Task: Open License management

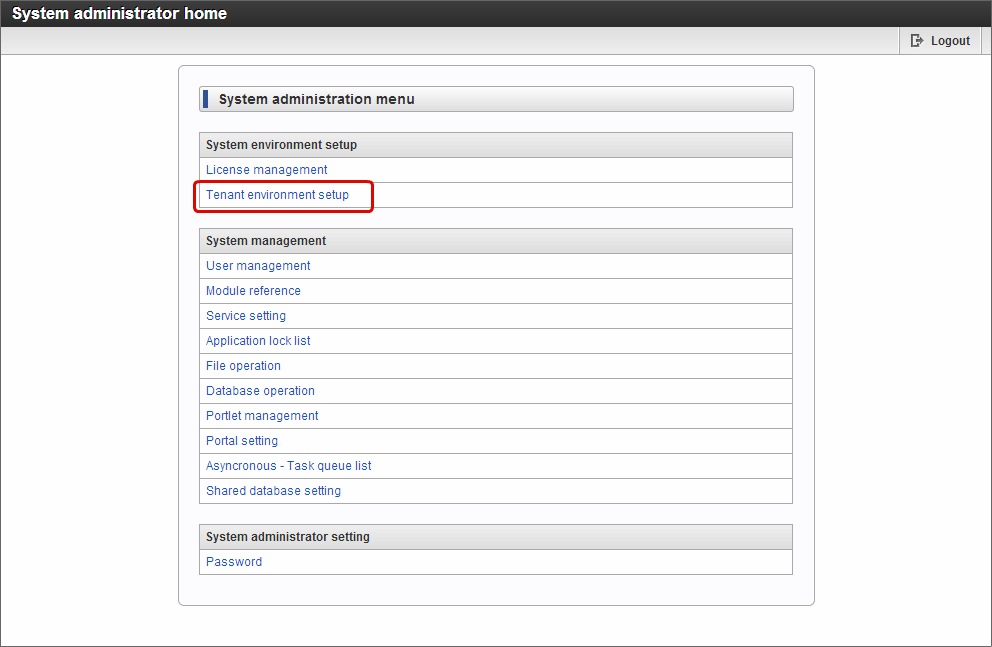Action: click(x=266, y=169)
